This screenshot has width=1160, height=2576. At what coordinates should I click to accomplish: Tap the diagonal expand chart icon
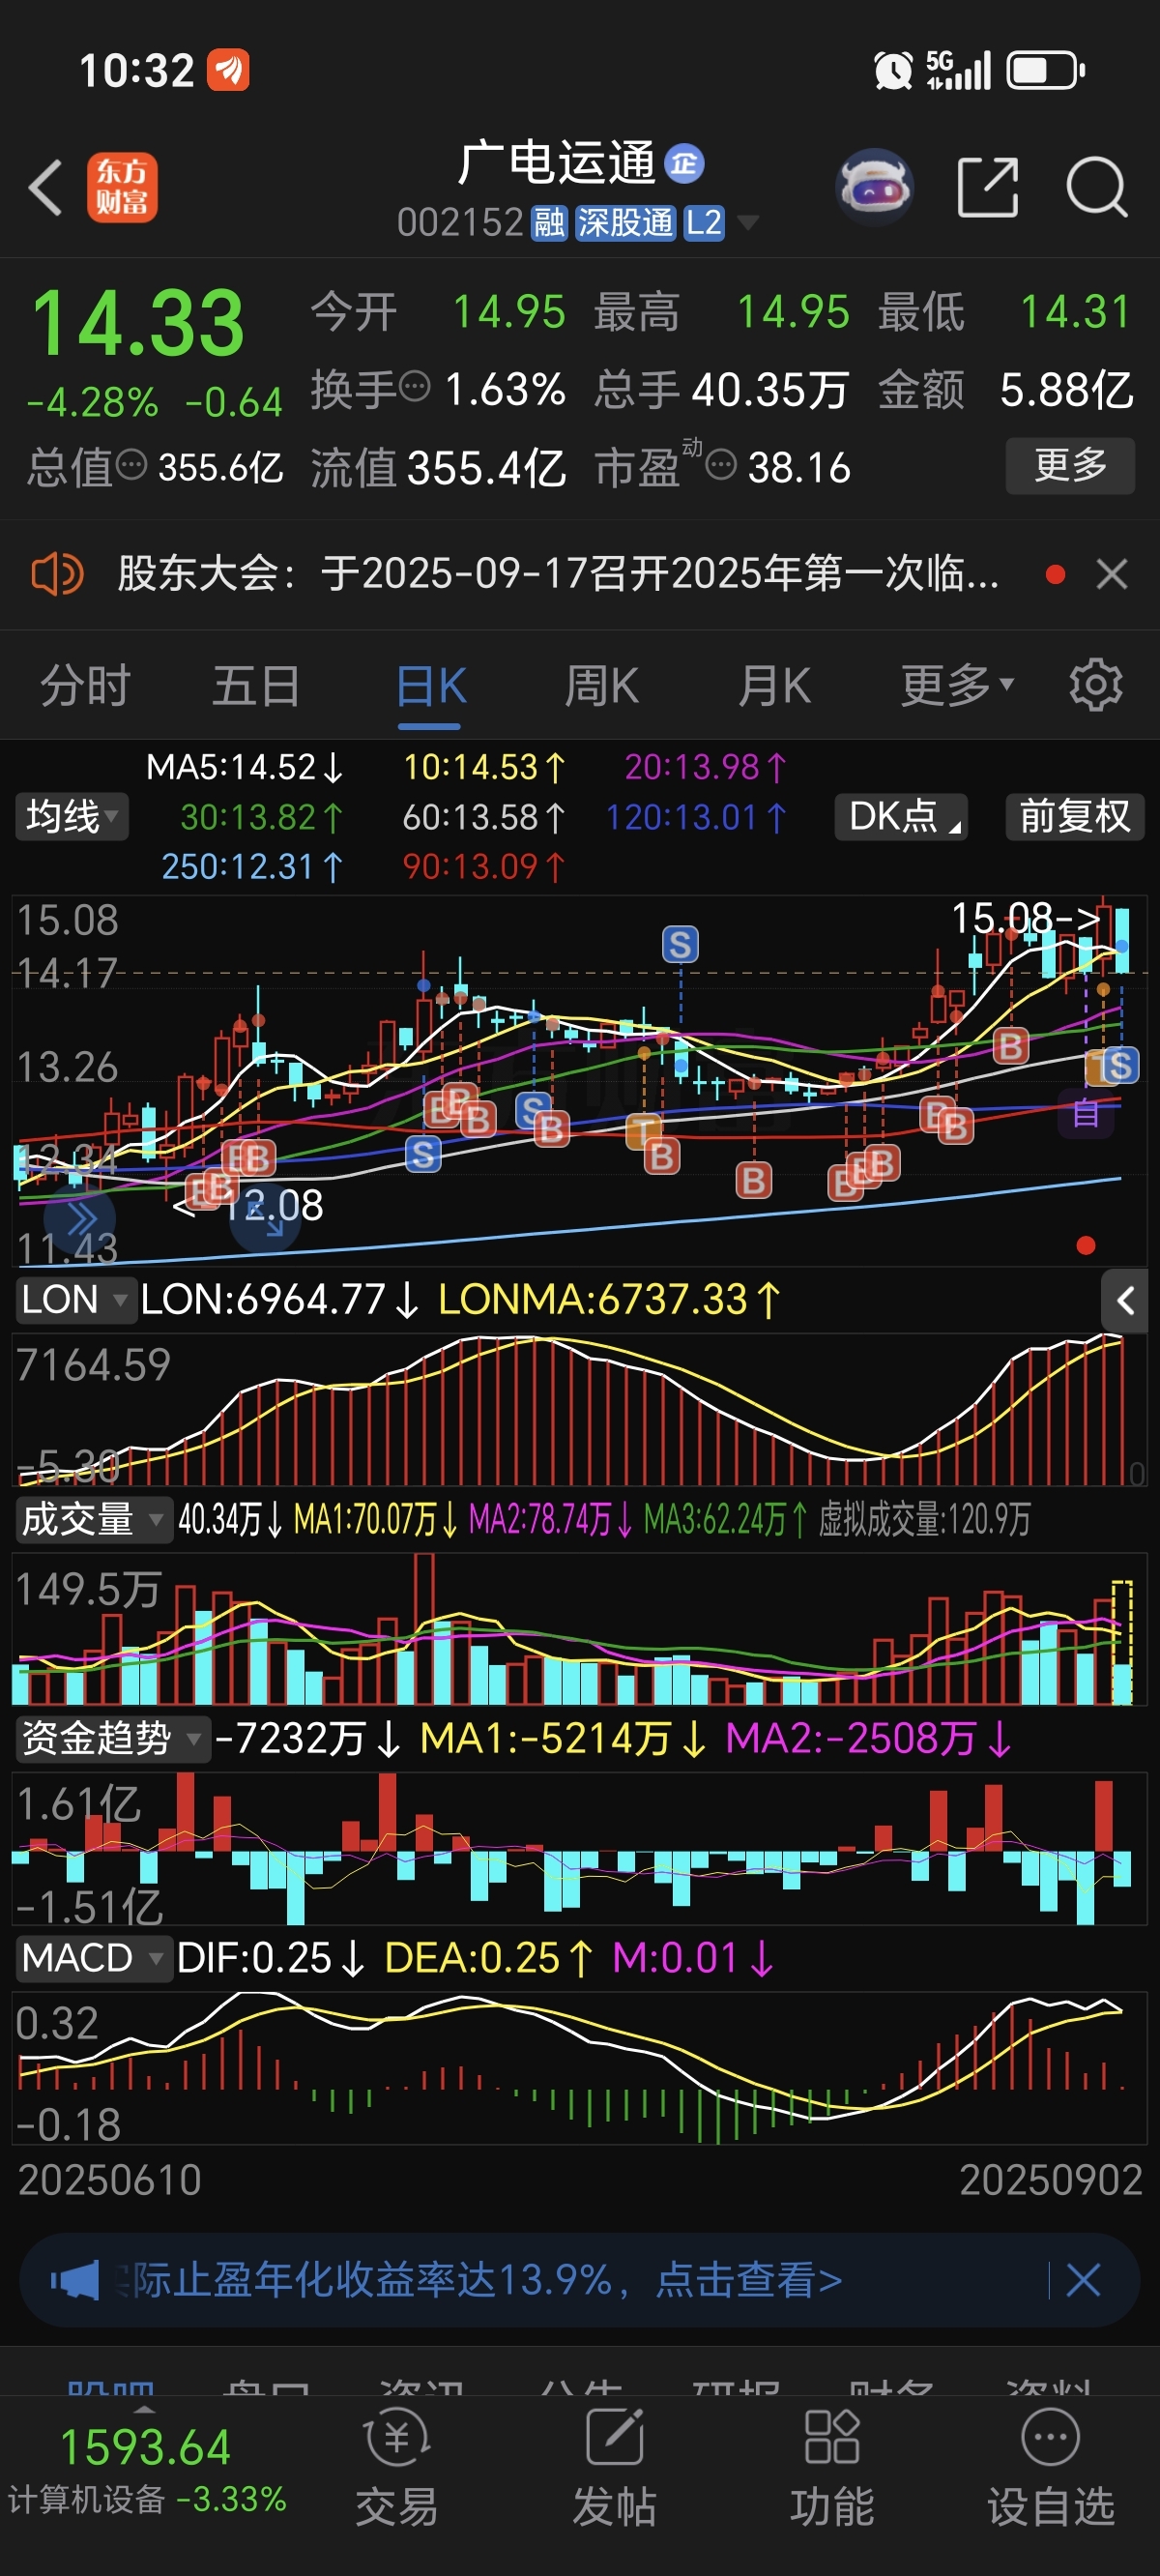[265, 1218]
